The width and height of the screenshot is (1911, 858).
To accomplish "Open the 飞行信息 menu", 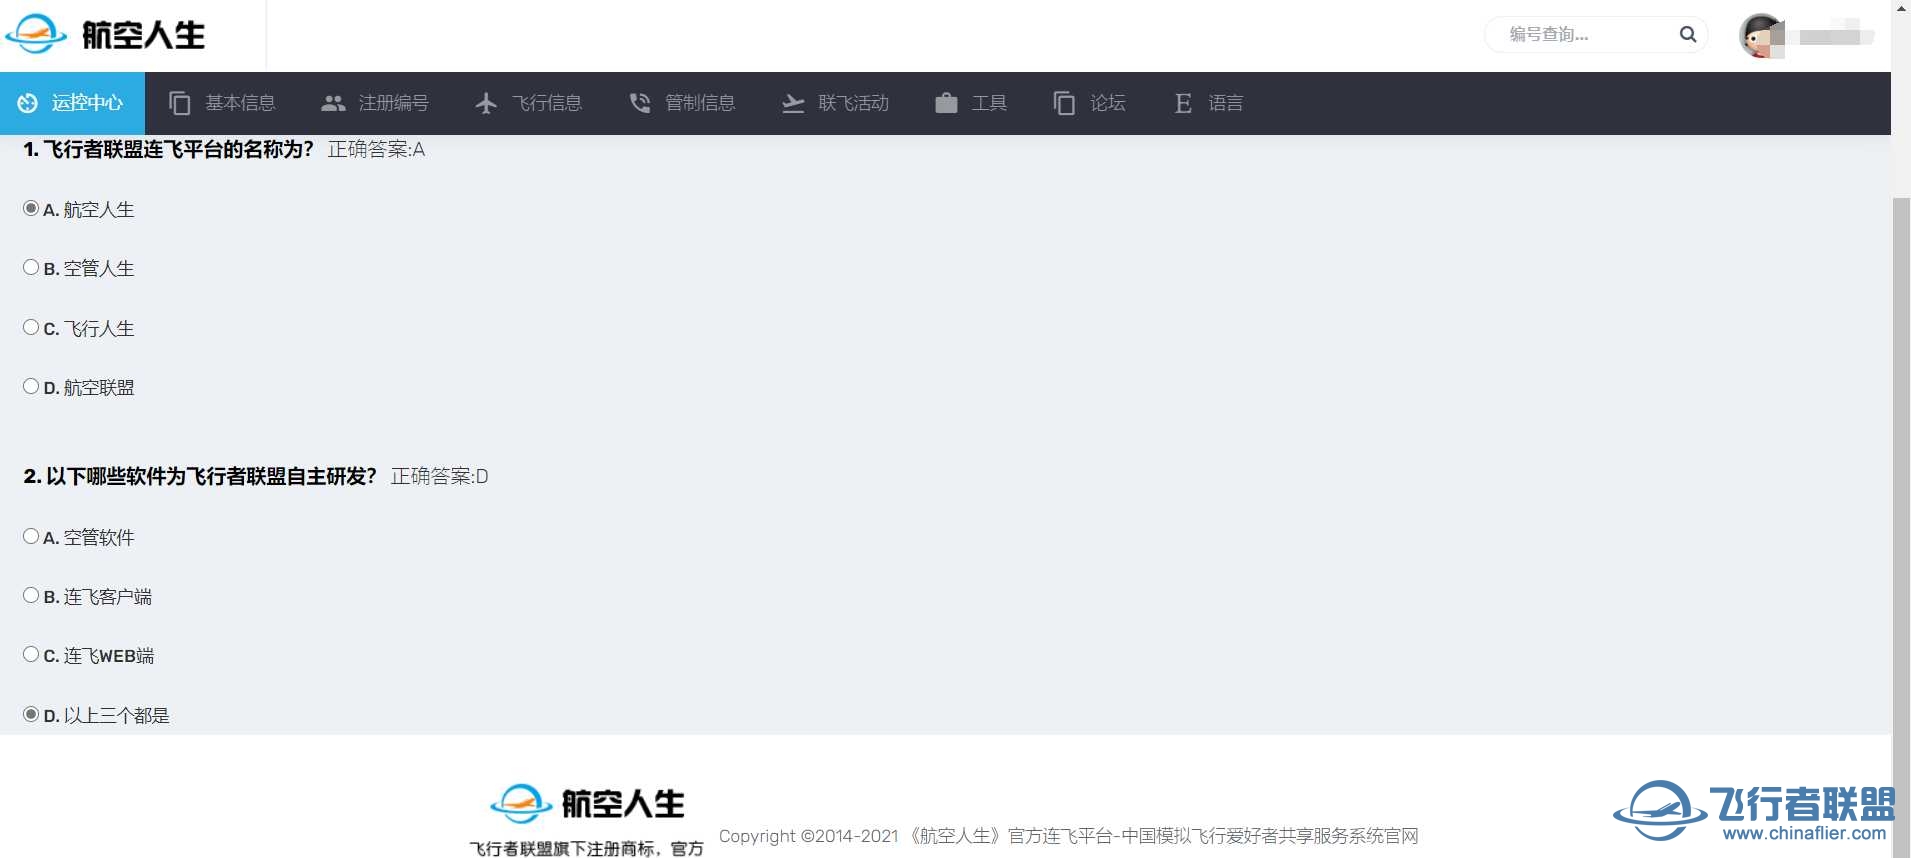I will click(x=528, y=103).
